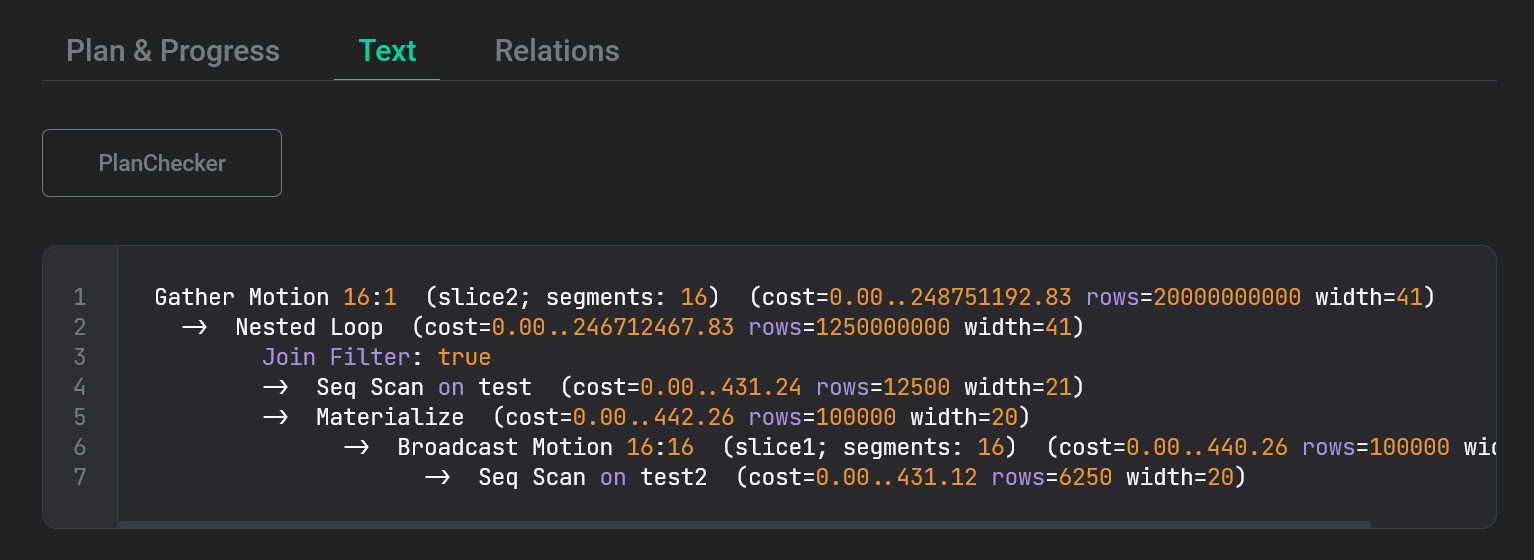Switch to the Plan & Progress tab
Viewport: 1534px width, 560px height.
pos(173,51)
